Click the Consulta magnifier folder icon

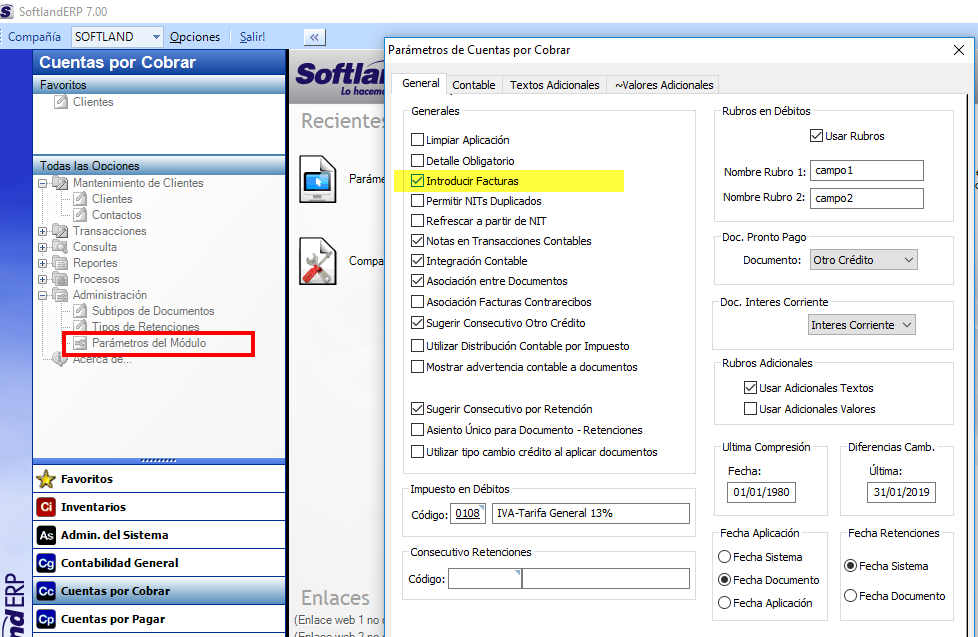tap(61, 247)
